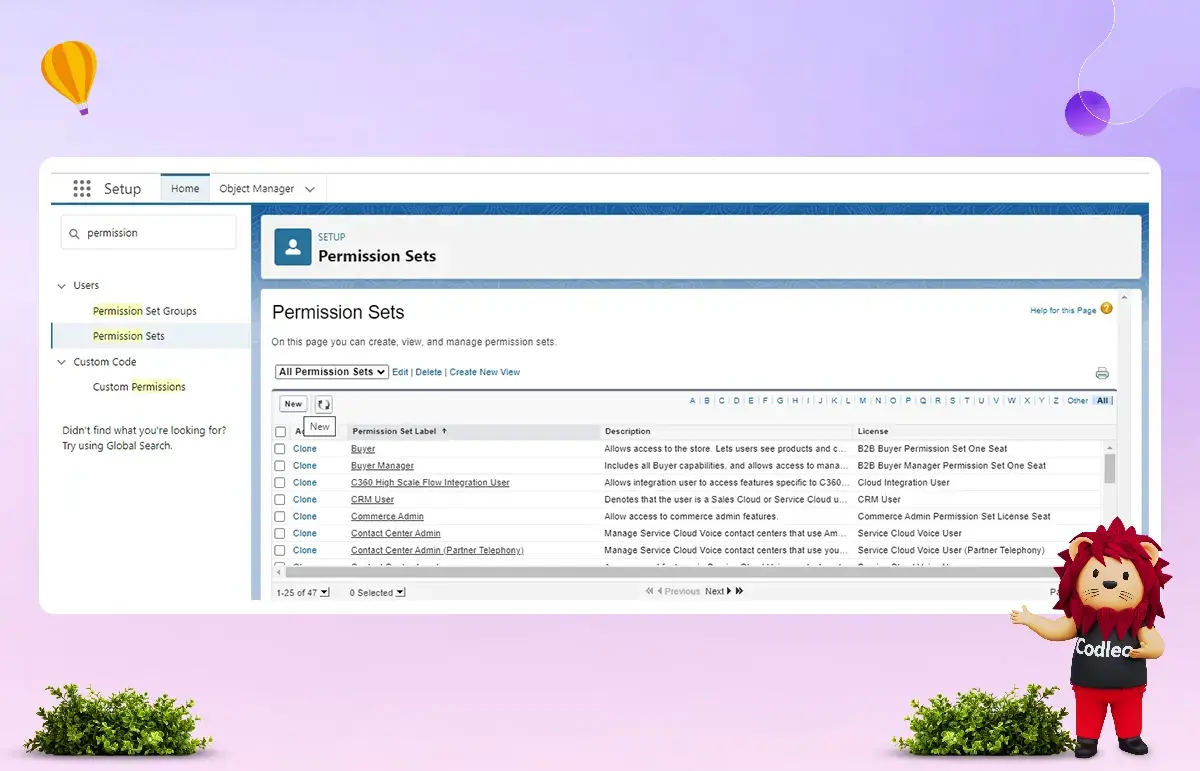The height and width of the screenshot is (771, 1200).
Task: Tick the Contact Center Admin row checkbox
Action: pos(280,534)
